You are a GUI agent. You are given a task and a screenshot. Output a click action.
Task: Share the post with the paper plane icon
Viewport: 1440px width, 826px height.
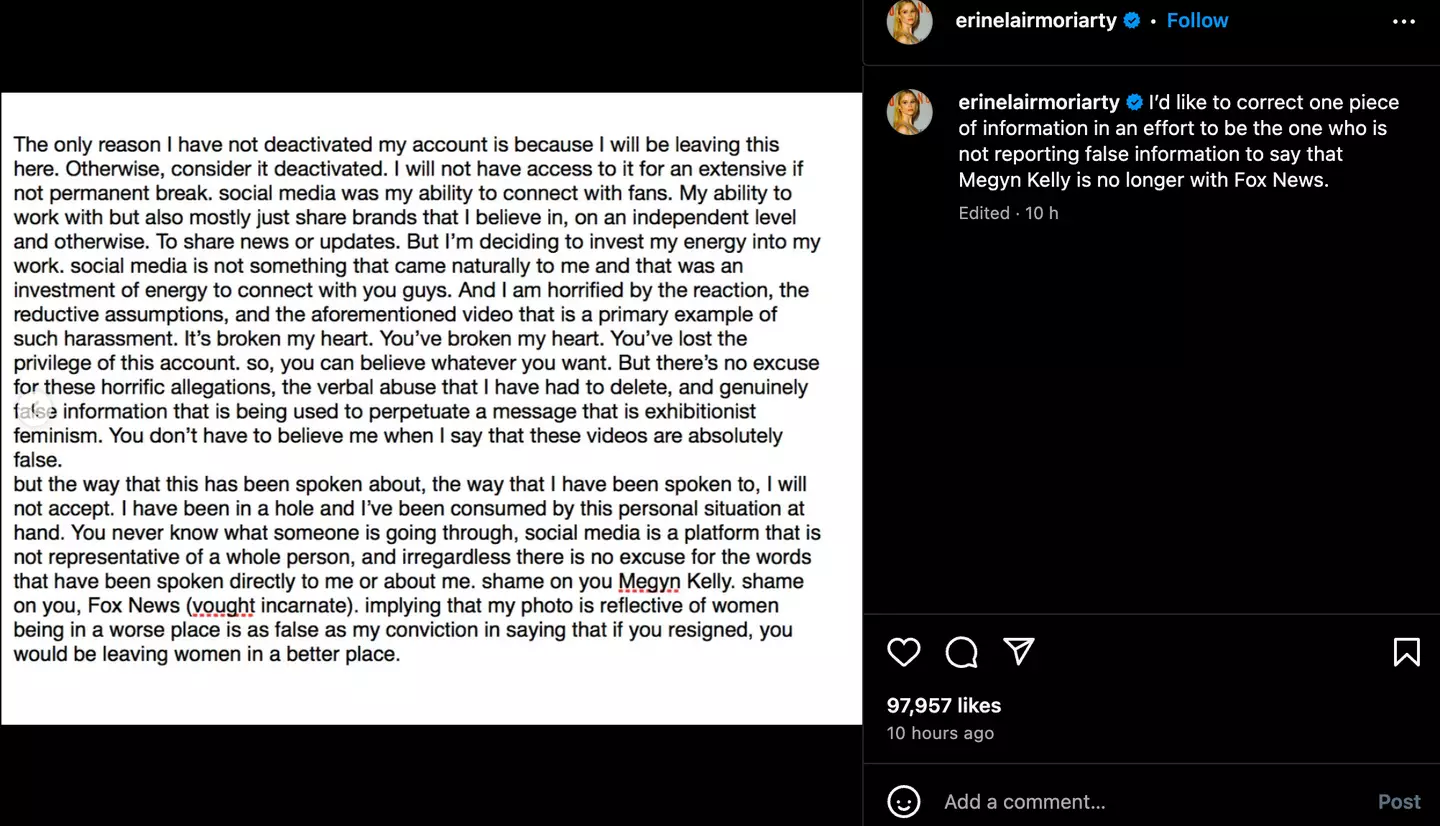point(1019,651)
